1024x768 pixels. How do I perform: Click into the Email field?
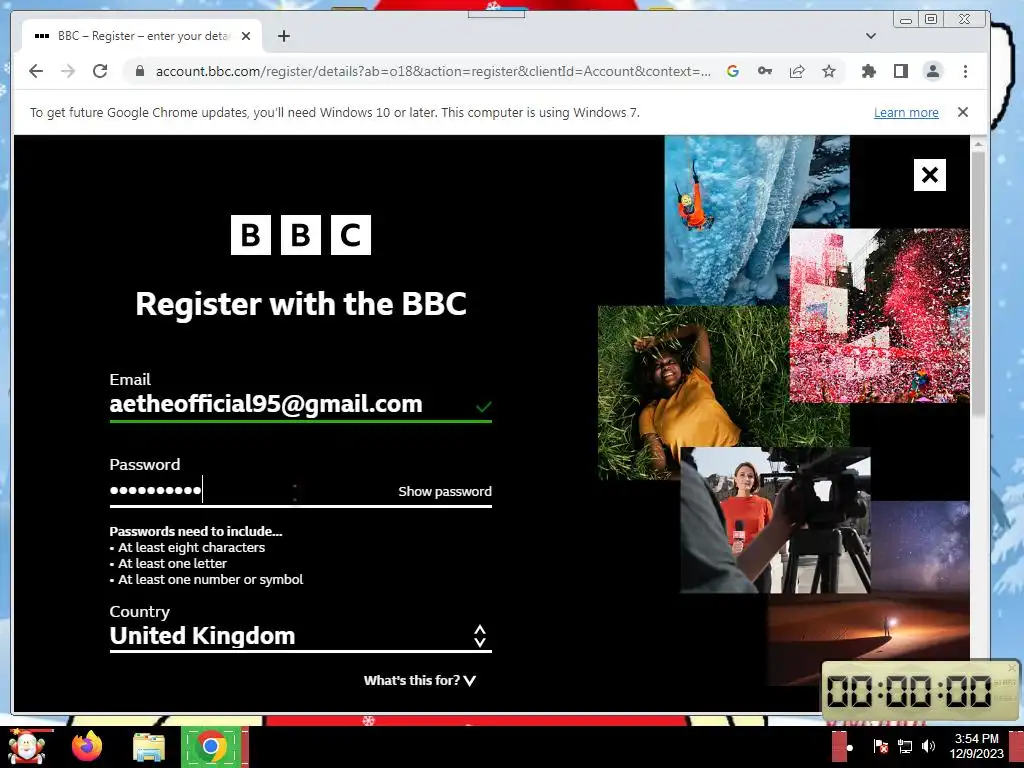click(x=300, y=404)
